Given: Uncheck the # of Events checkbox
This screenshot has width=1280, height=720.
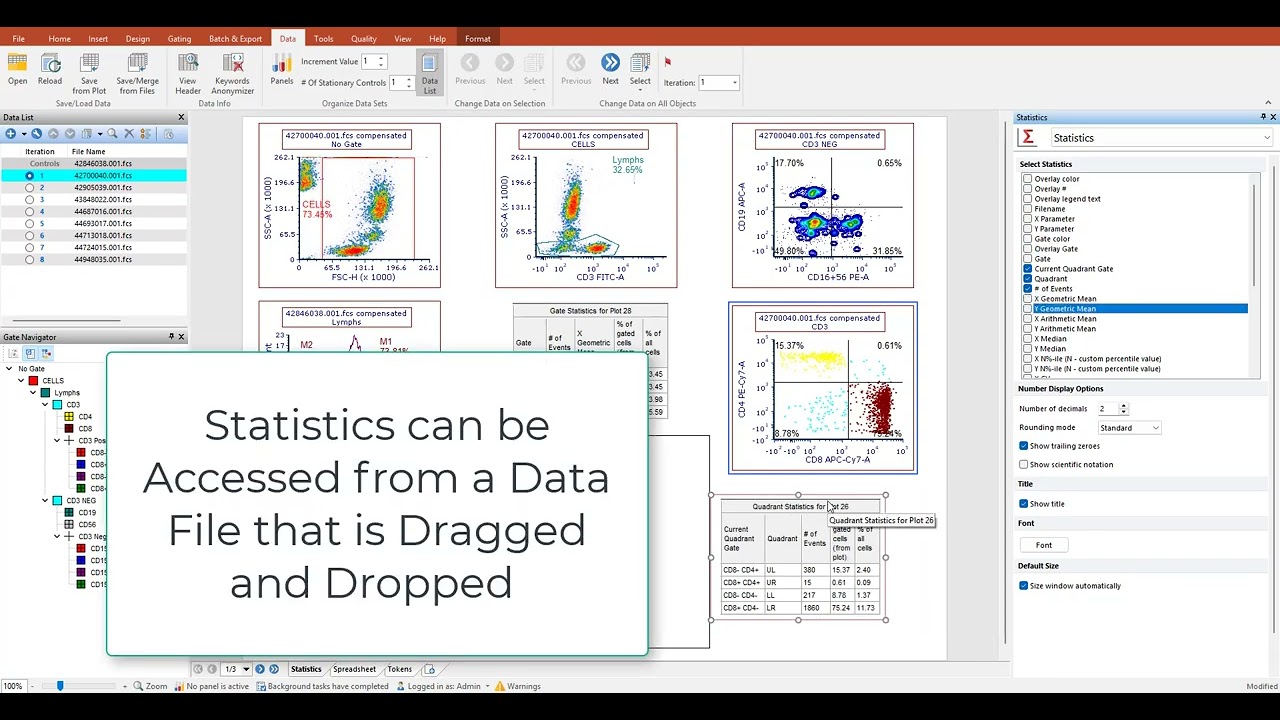Looking at the screenshot, I should click(1027, 289).
